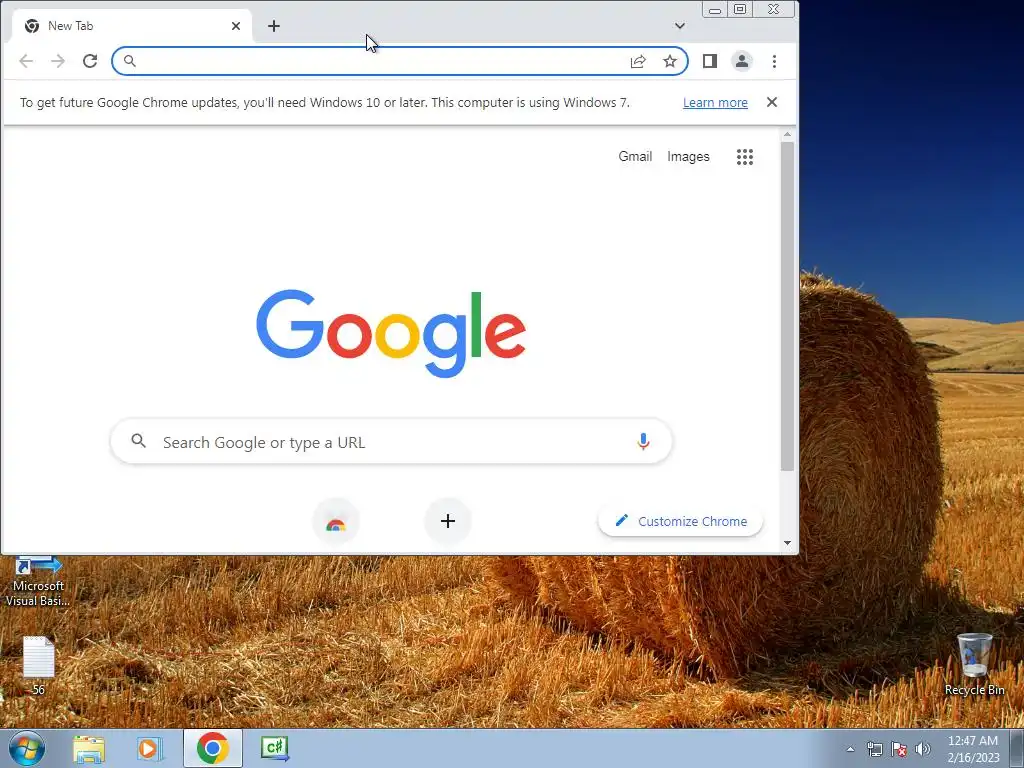Click the page scrollbar thumb

tap(788, 306)
